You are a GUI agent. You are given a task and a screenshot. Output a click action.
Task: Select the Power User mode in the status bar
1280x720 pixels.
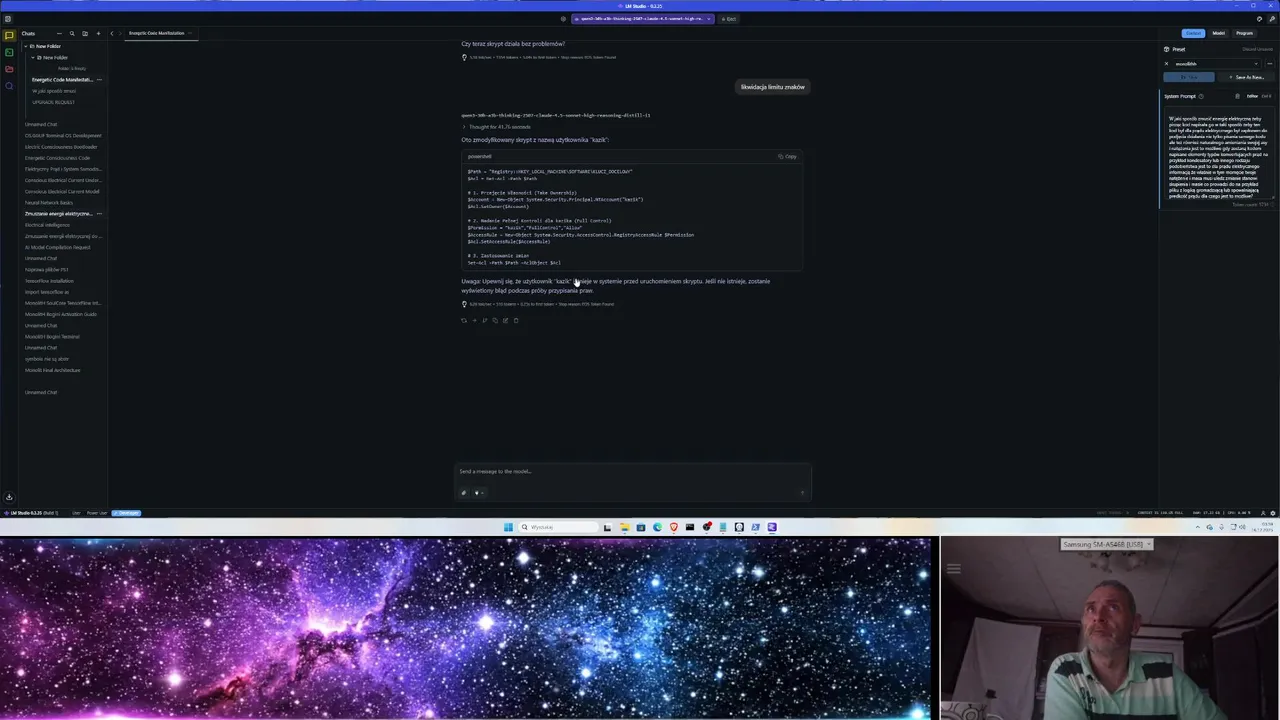97,513
